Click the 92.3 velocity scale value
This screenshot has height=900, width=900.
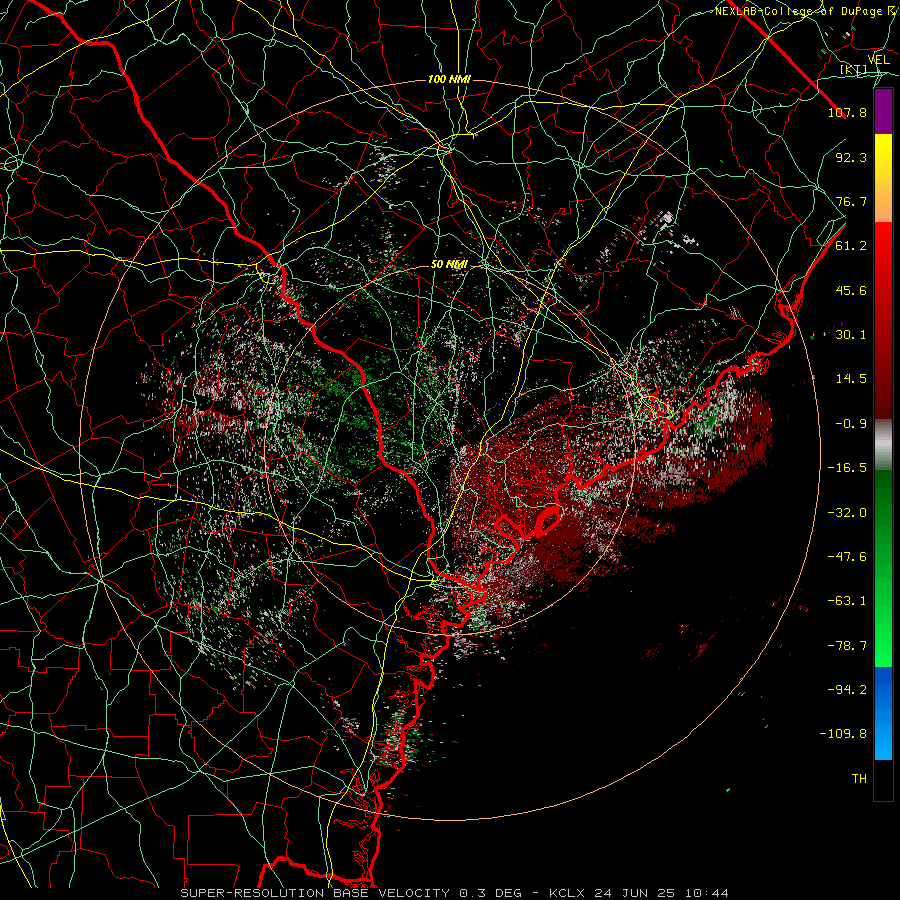[x=851, y=157]
